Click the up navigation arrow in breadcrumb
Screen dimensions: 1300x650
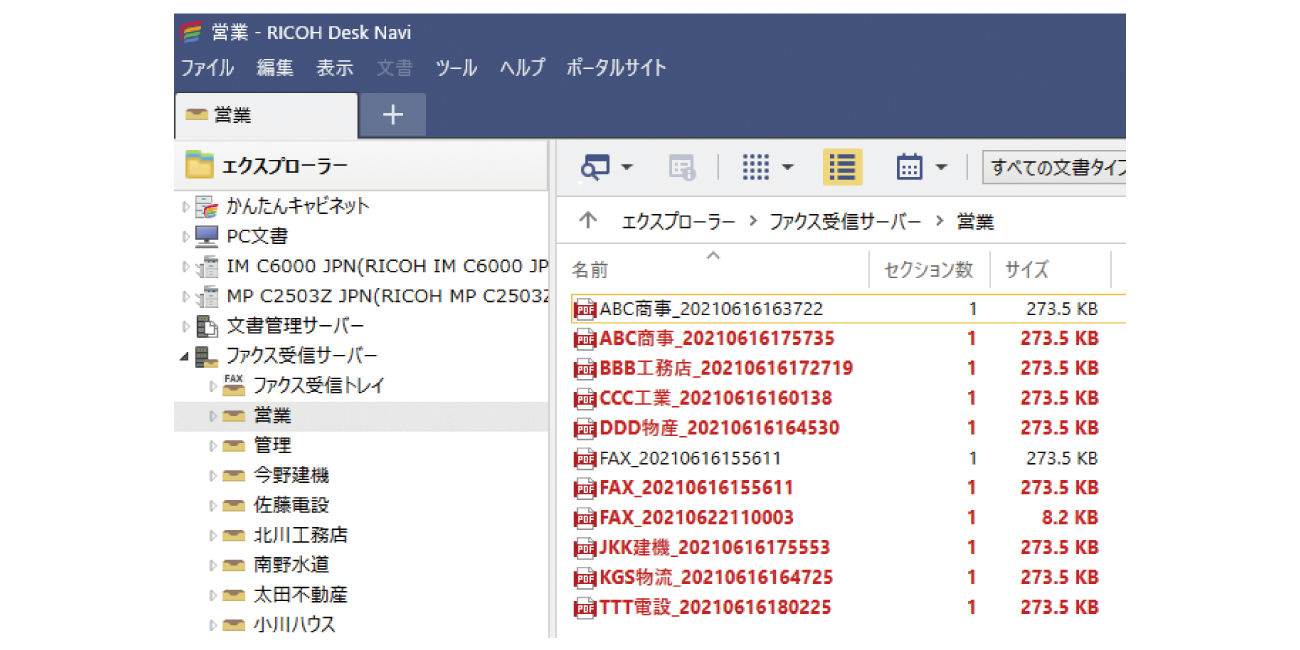click(x=588, y=221)
